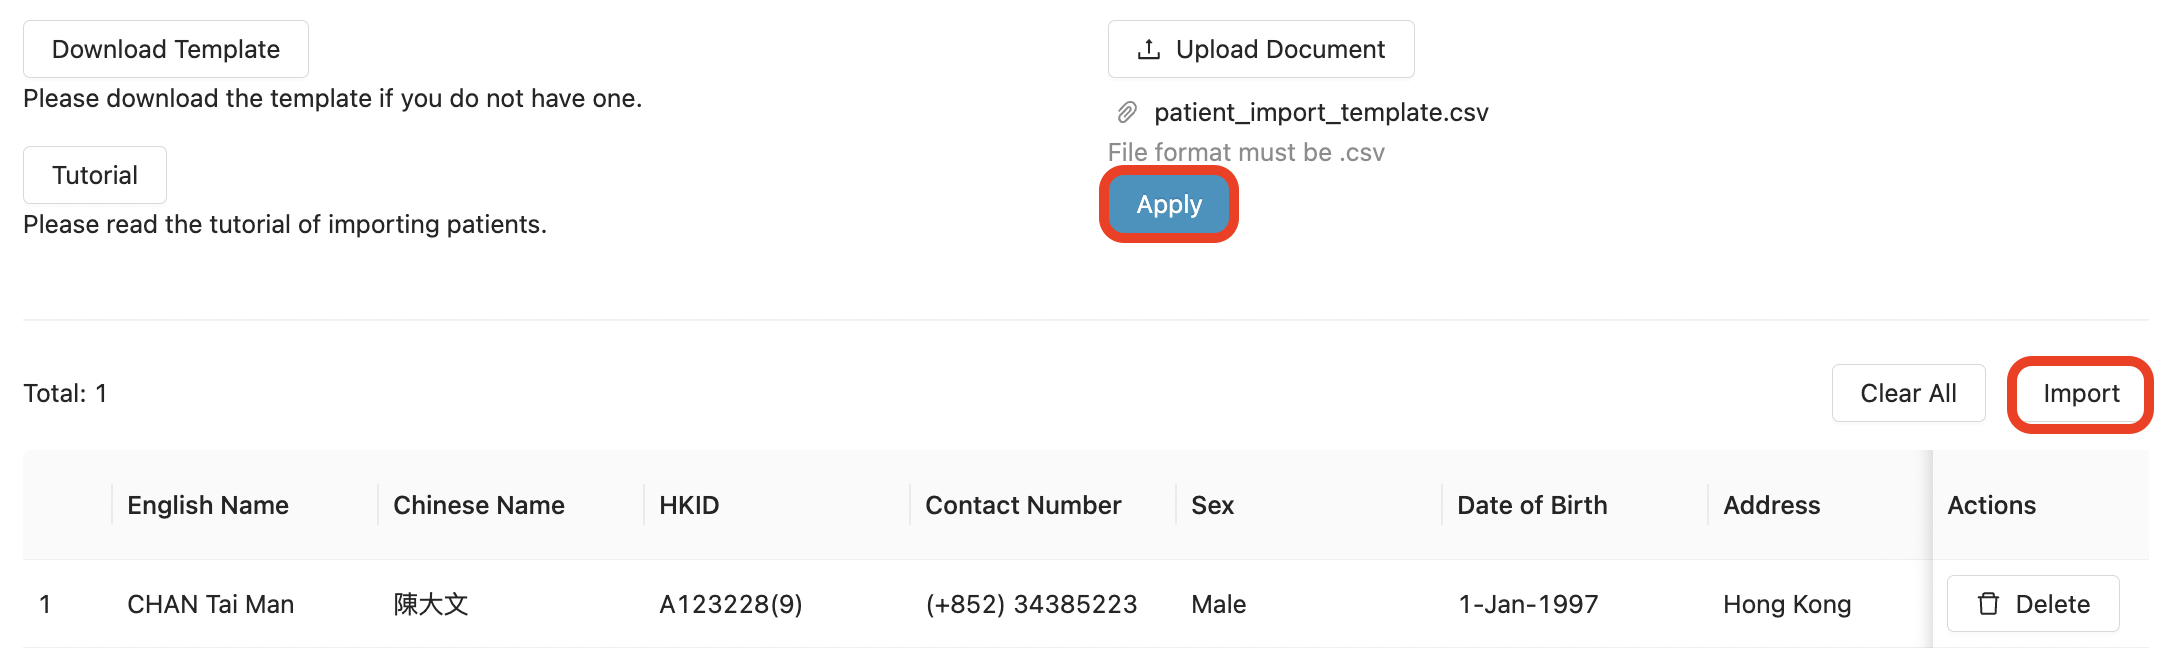This screenshot has width=2172, height=660.
Task: Click the Date of Birth column header
Action: pos(1532,505)
